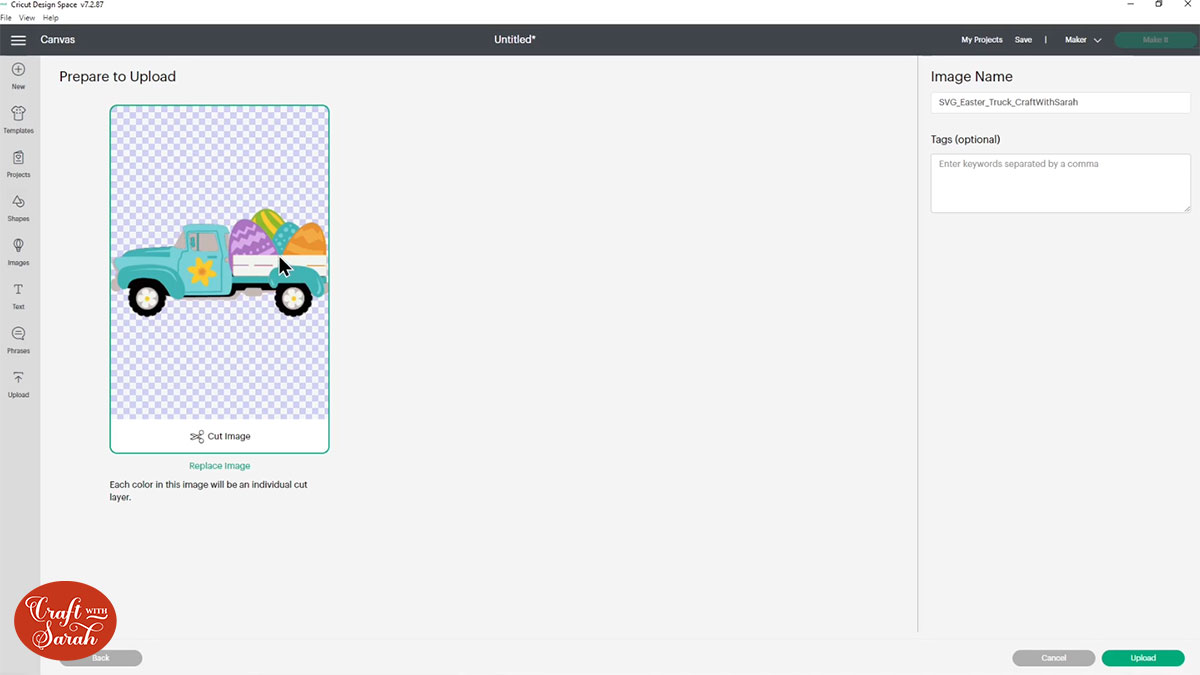Open the Images panel
Image resolution: width=1200 pixels, height=675 pixels.
point(18,250)
